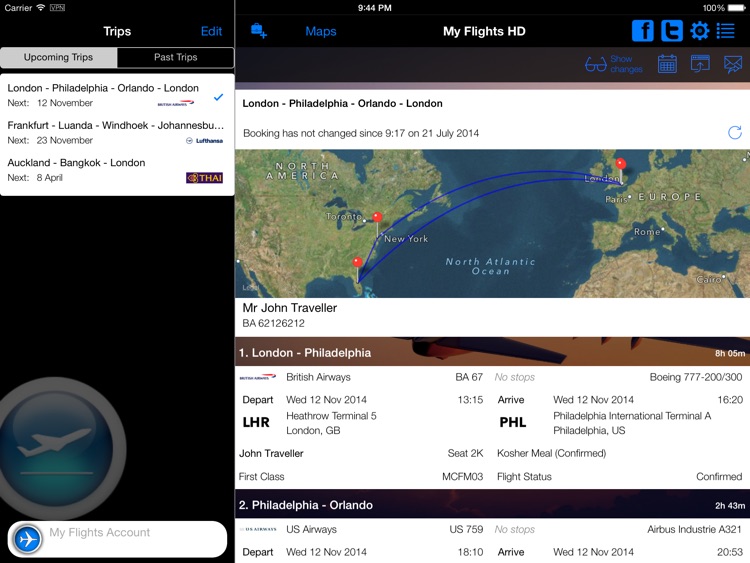Click booking reference BA 62126212
The height and width of the screenshot is (563, 750).
point(274,323)
